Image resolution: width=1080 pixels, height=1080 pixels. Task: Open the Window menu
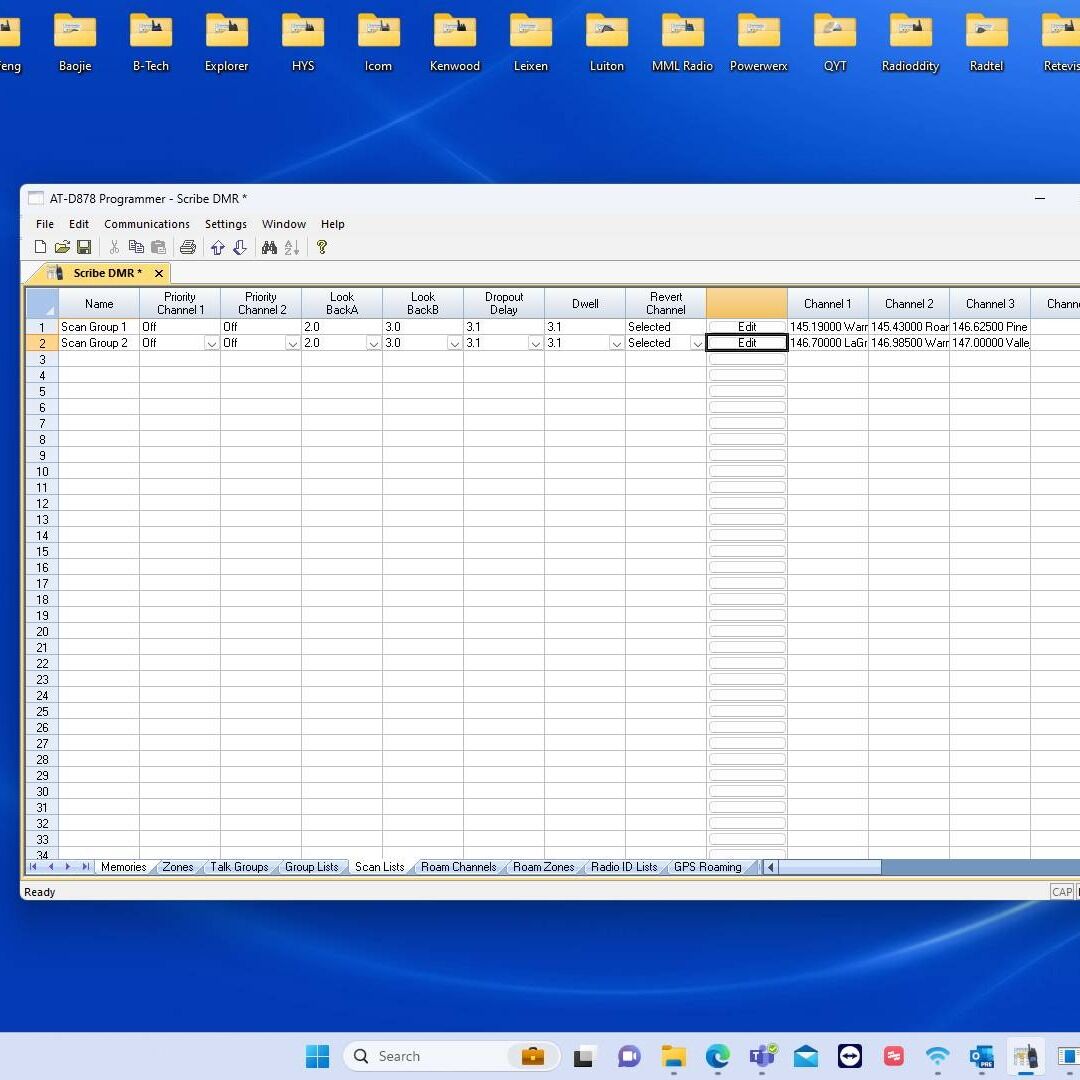(x=284, y=224)
